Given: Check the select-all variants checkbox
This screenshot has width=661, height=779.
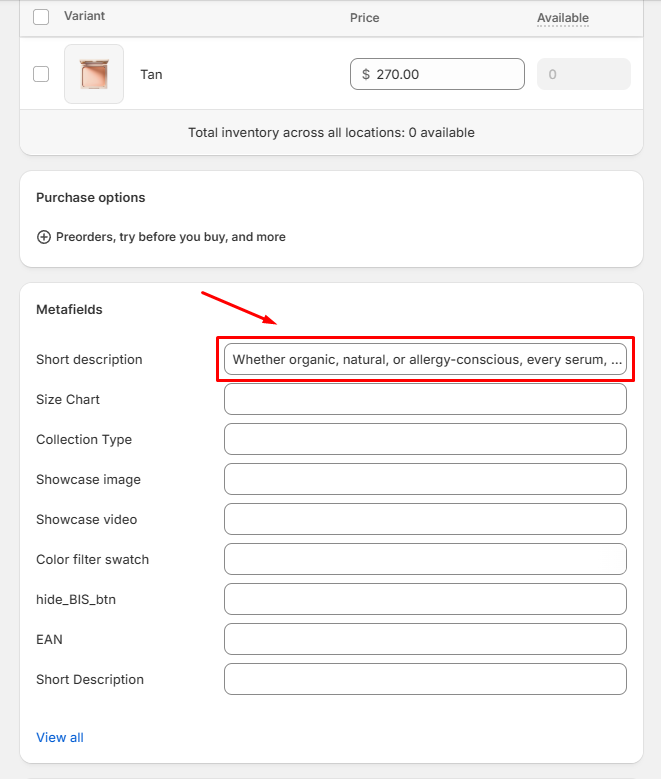Looking at the screenshot, I should coord(41,17).
